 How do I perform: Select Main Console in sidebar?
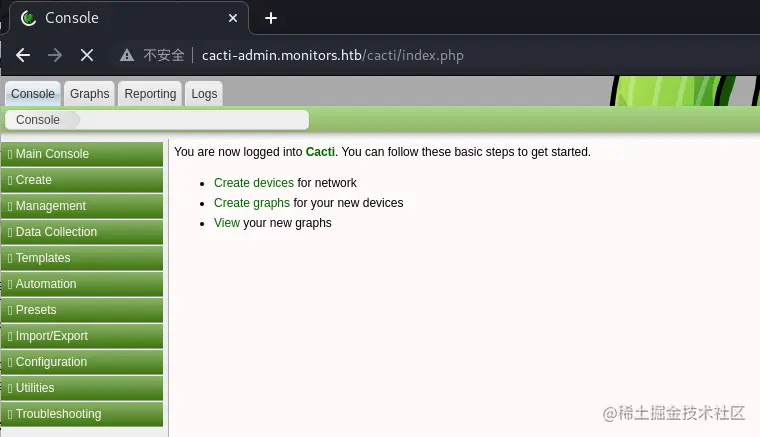[82, 154]
